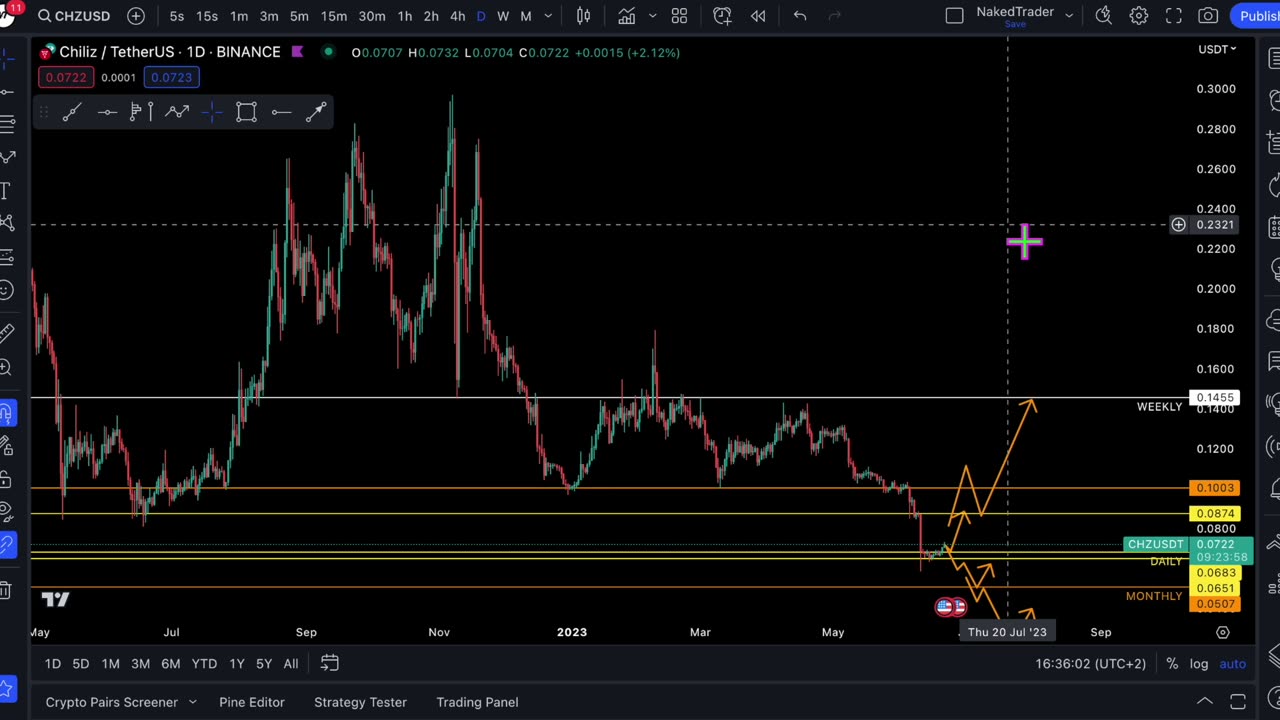Select the 15s timeframe
The width and height of the screenshot is (1280, 720).
pos(207,16)
